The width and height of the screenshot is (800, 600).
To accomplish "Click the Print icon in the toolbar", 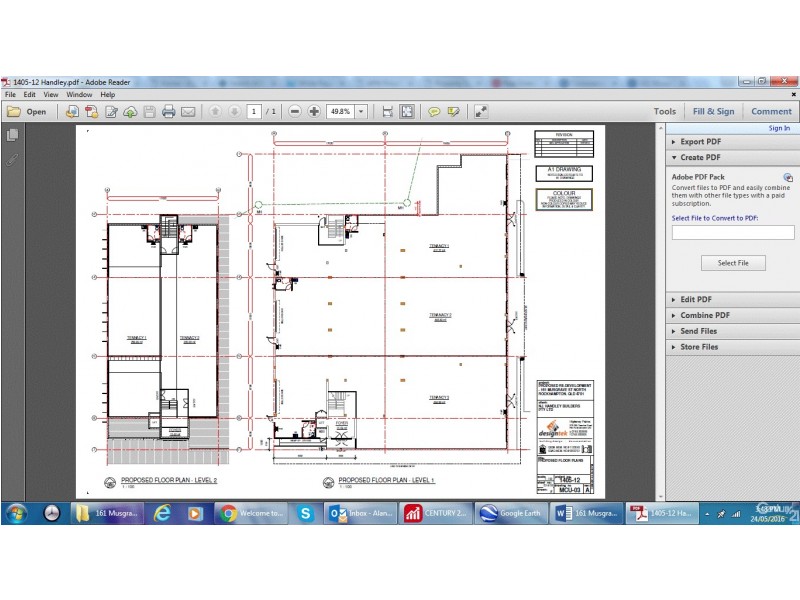I will pyautogui.click(x=169, y=112).
